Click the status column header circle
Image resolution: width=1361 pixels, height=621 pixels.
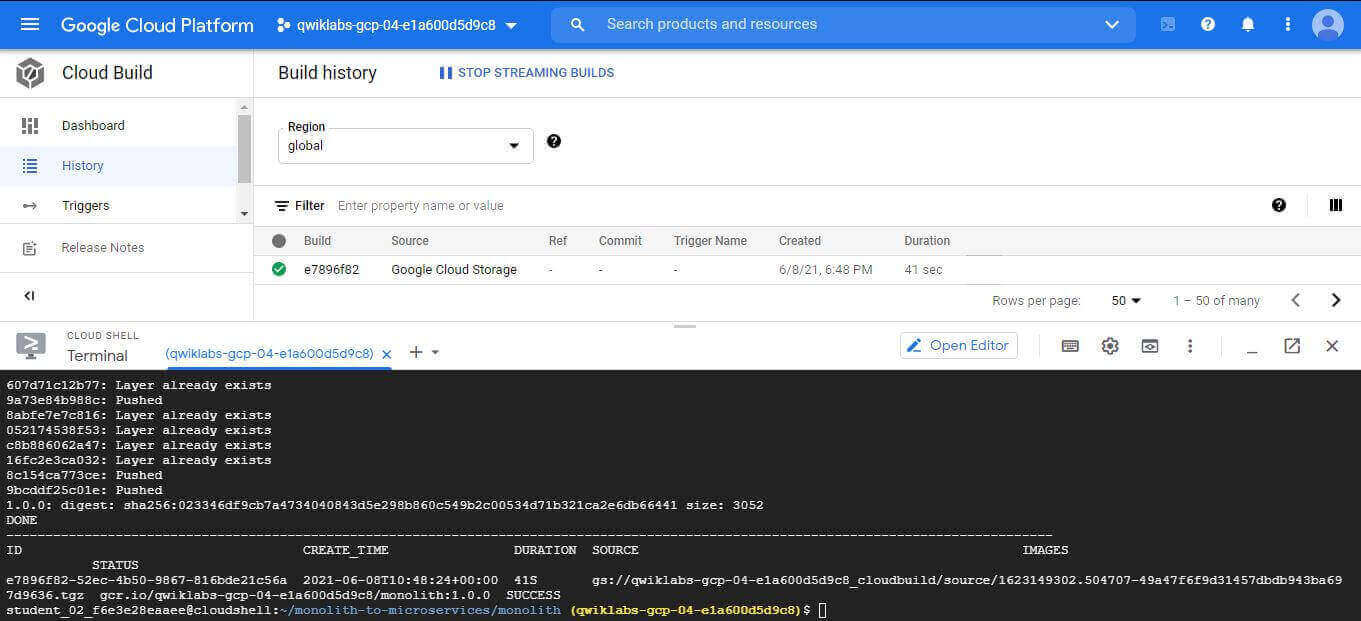click(279, 241)
